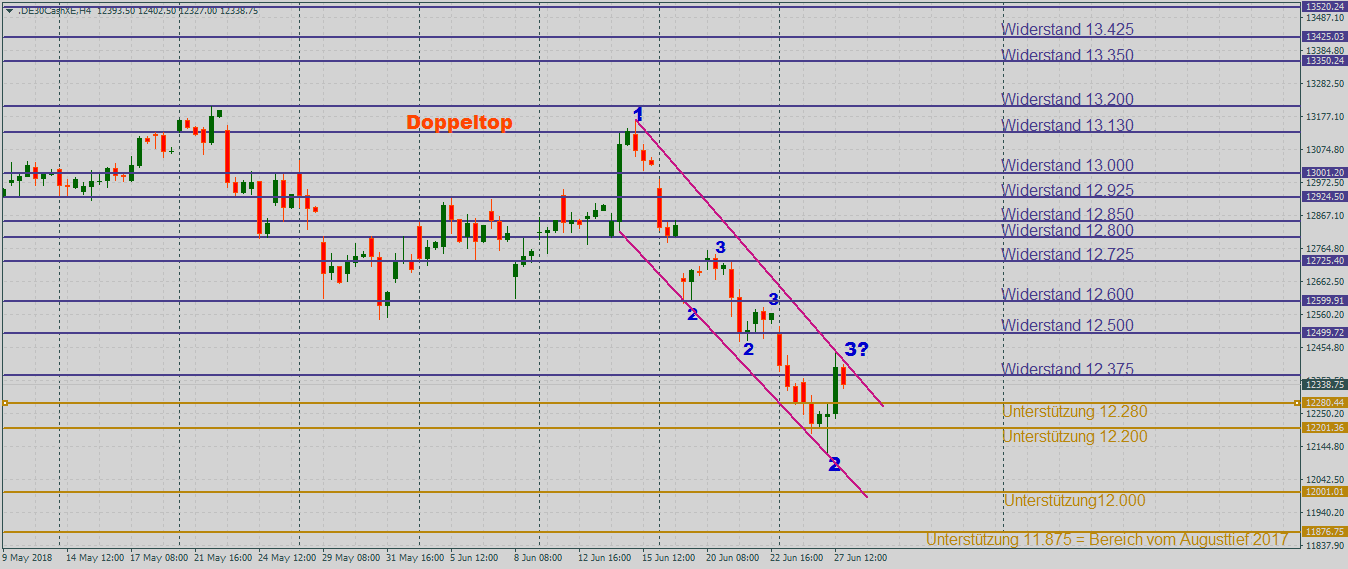
Task: Click the 20 Jun 08:00 time axis label
Action: [x=732, y=558]
